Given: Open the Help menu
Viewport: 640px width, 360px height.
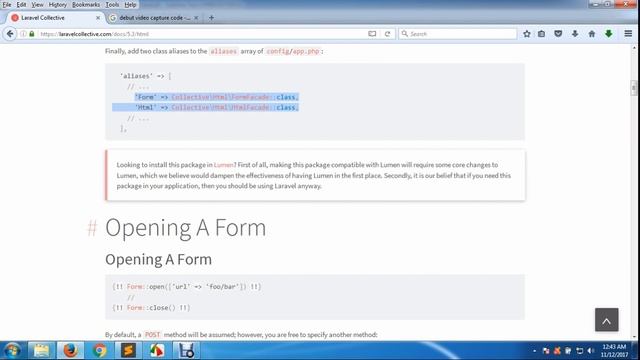Looking at the screenshot, I should pos(130,5).
